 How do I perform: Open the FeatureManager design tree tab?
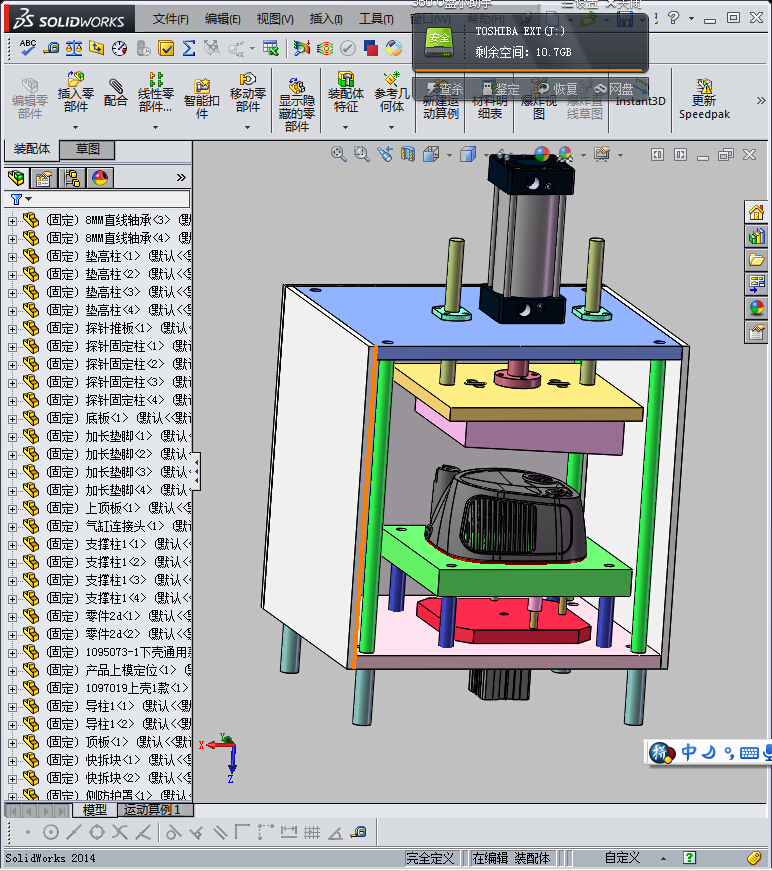pos(16,178)
